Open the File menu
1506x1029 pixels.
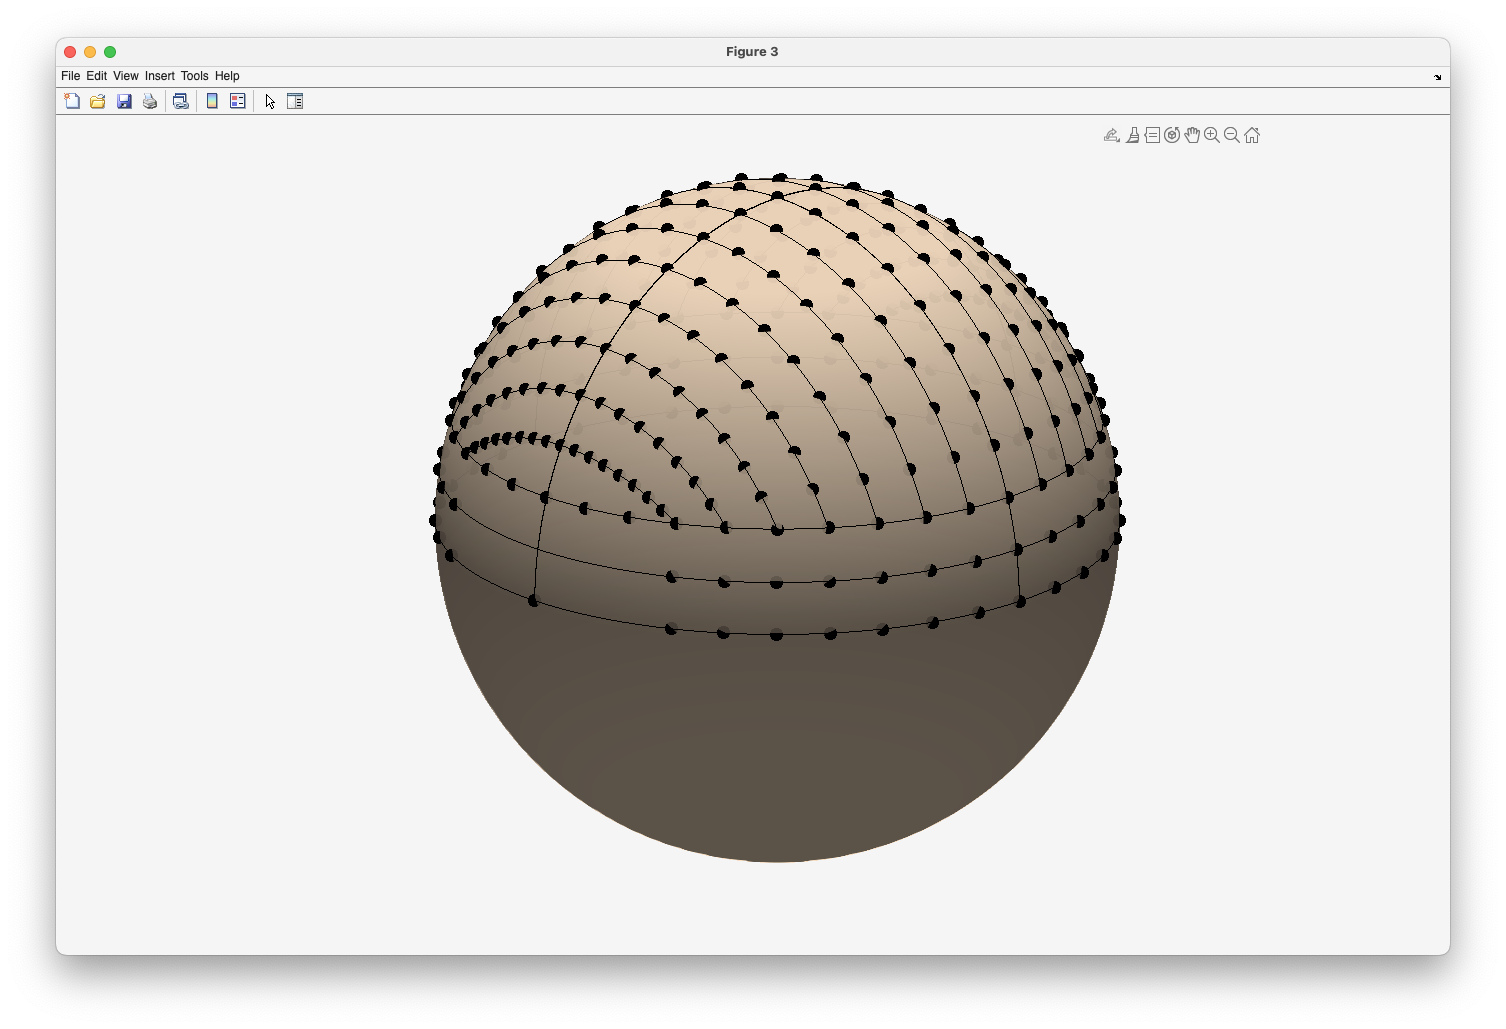70,76
